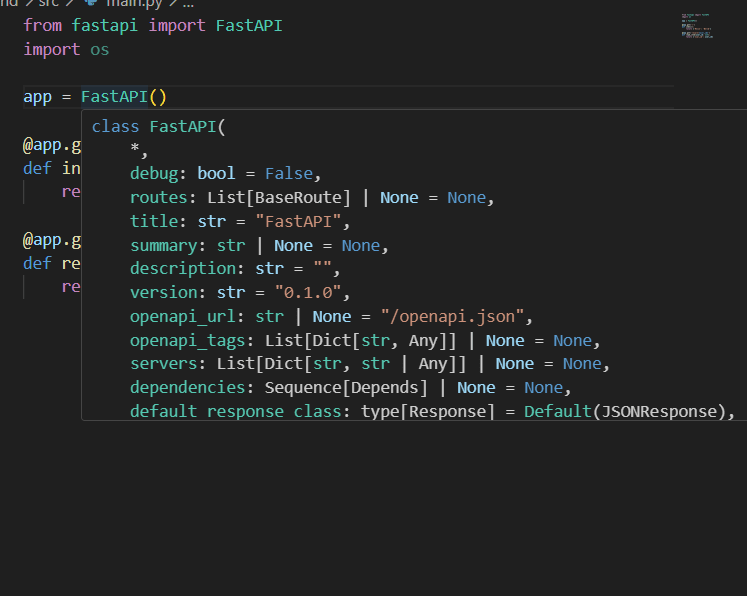
Task: Click the 'summary' parameter in tooltip
Action: click(164, 245)
